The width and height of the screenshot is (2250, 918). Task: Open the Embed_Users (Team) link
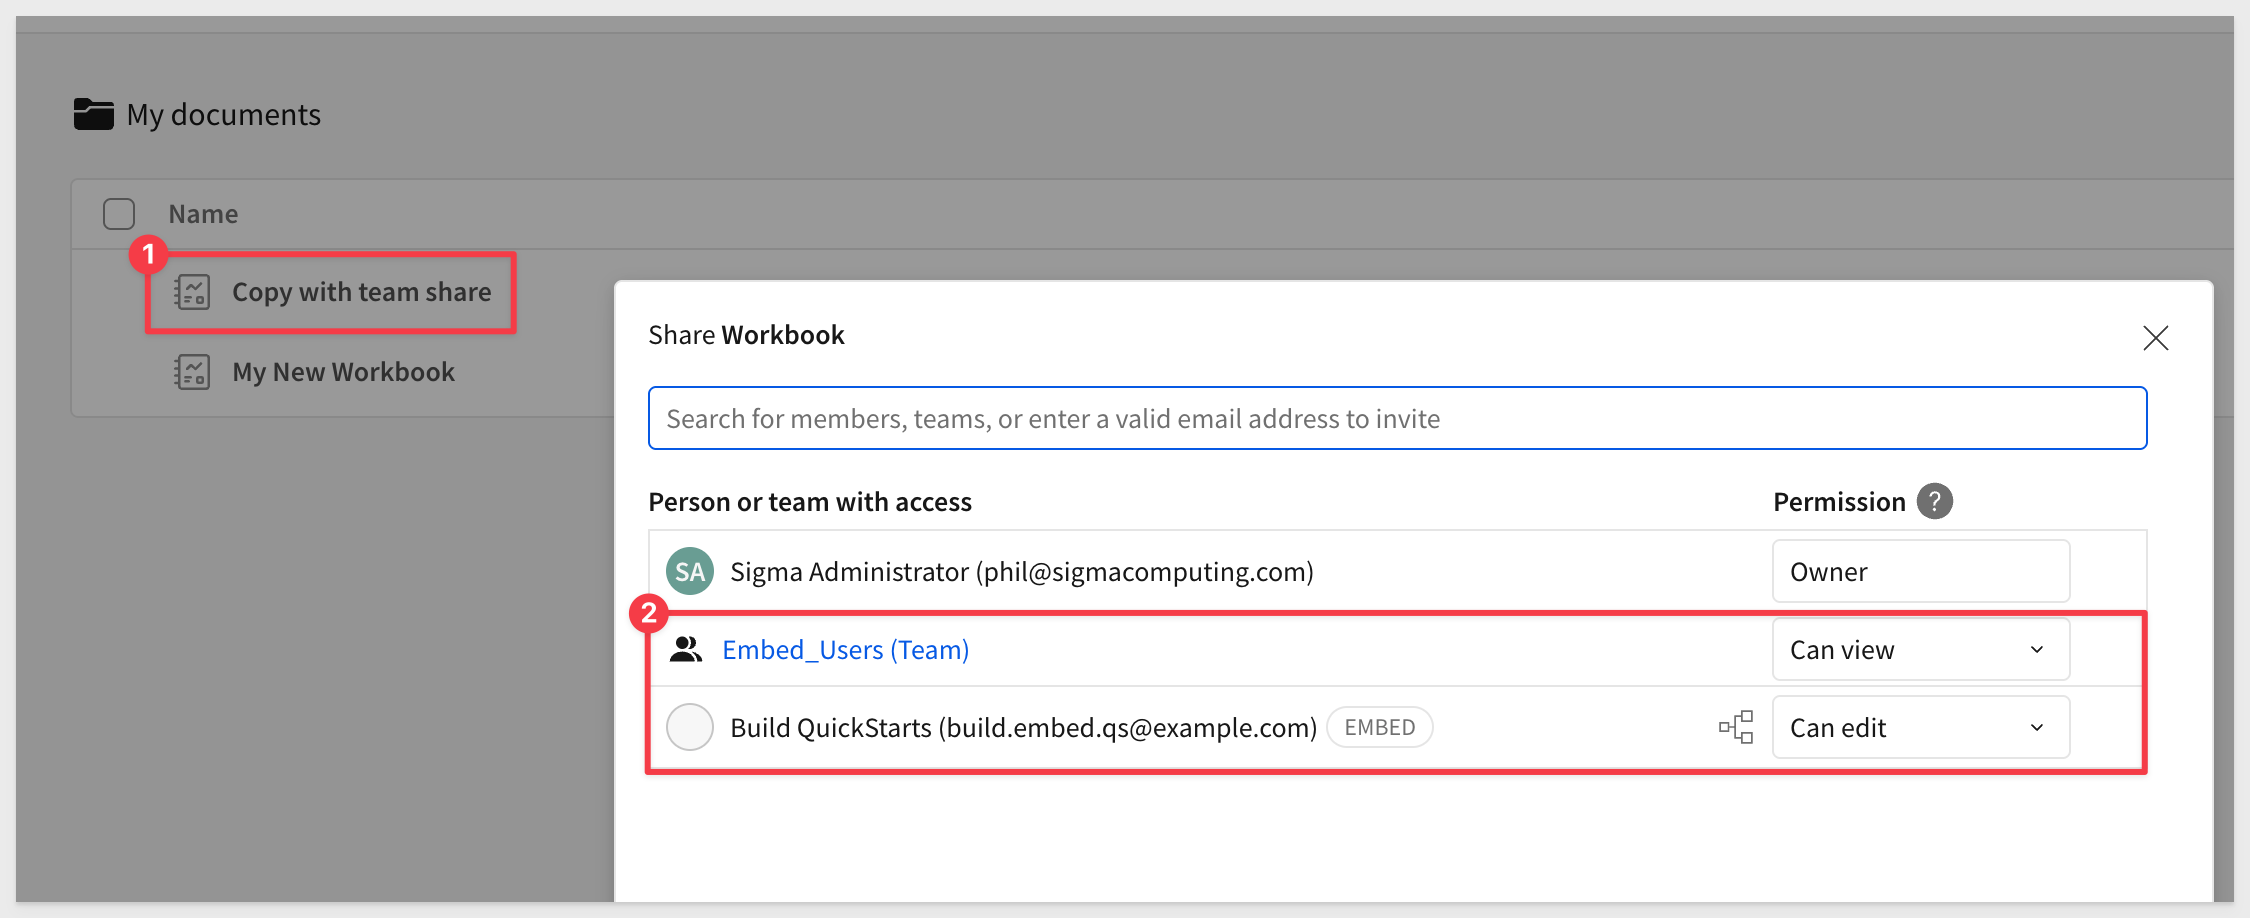pyautogui.click(x=846, y=650)
